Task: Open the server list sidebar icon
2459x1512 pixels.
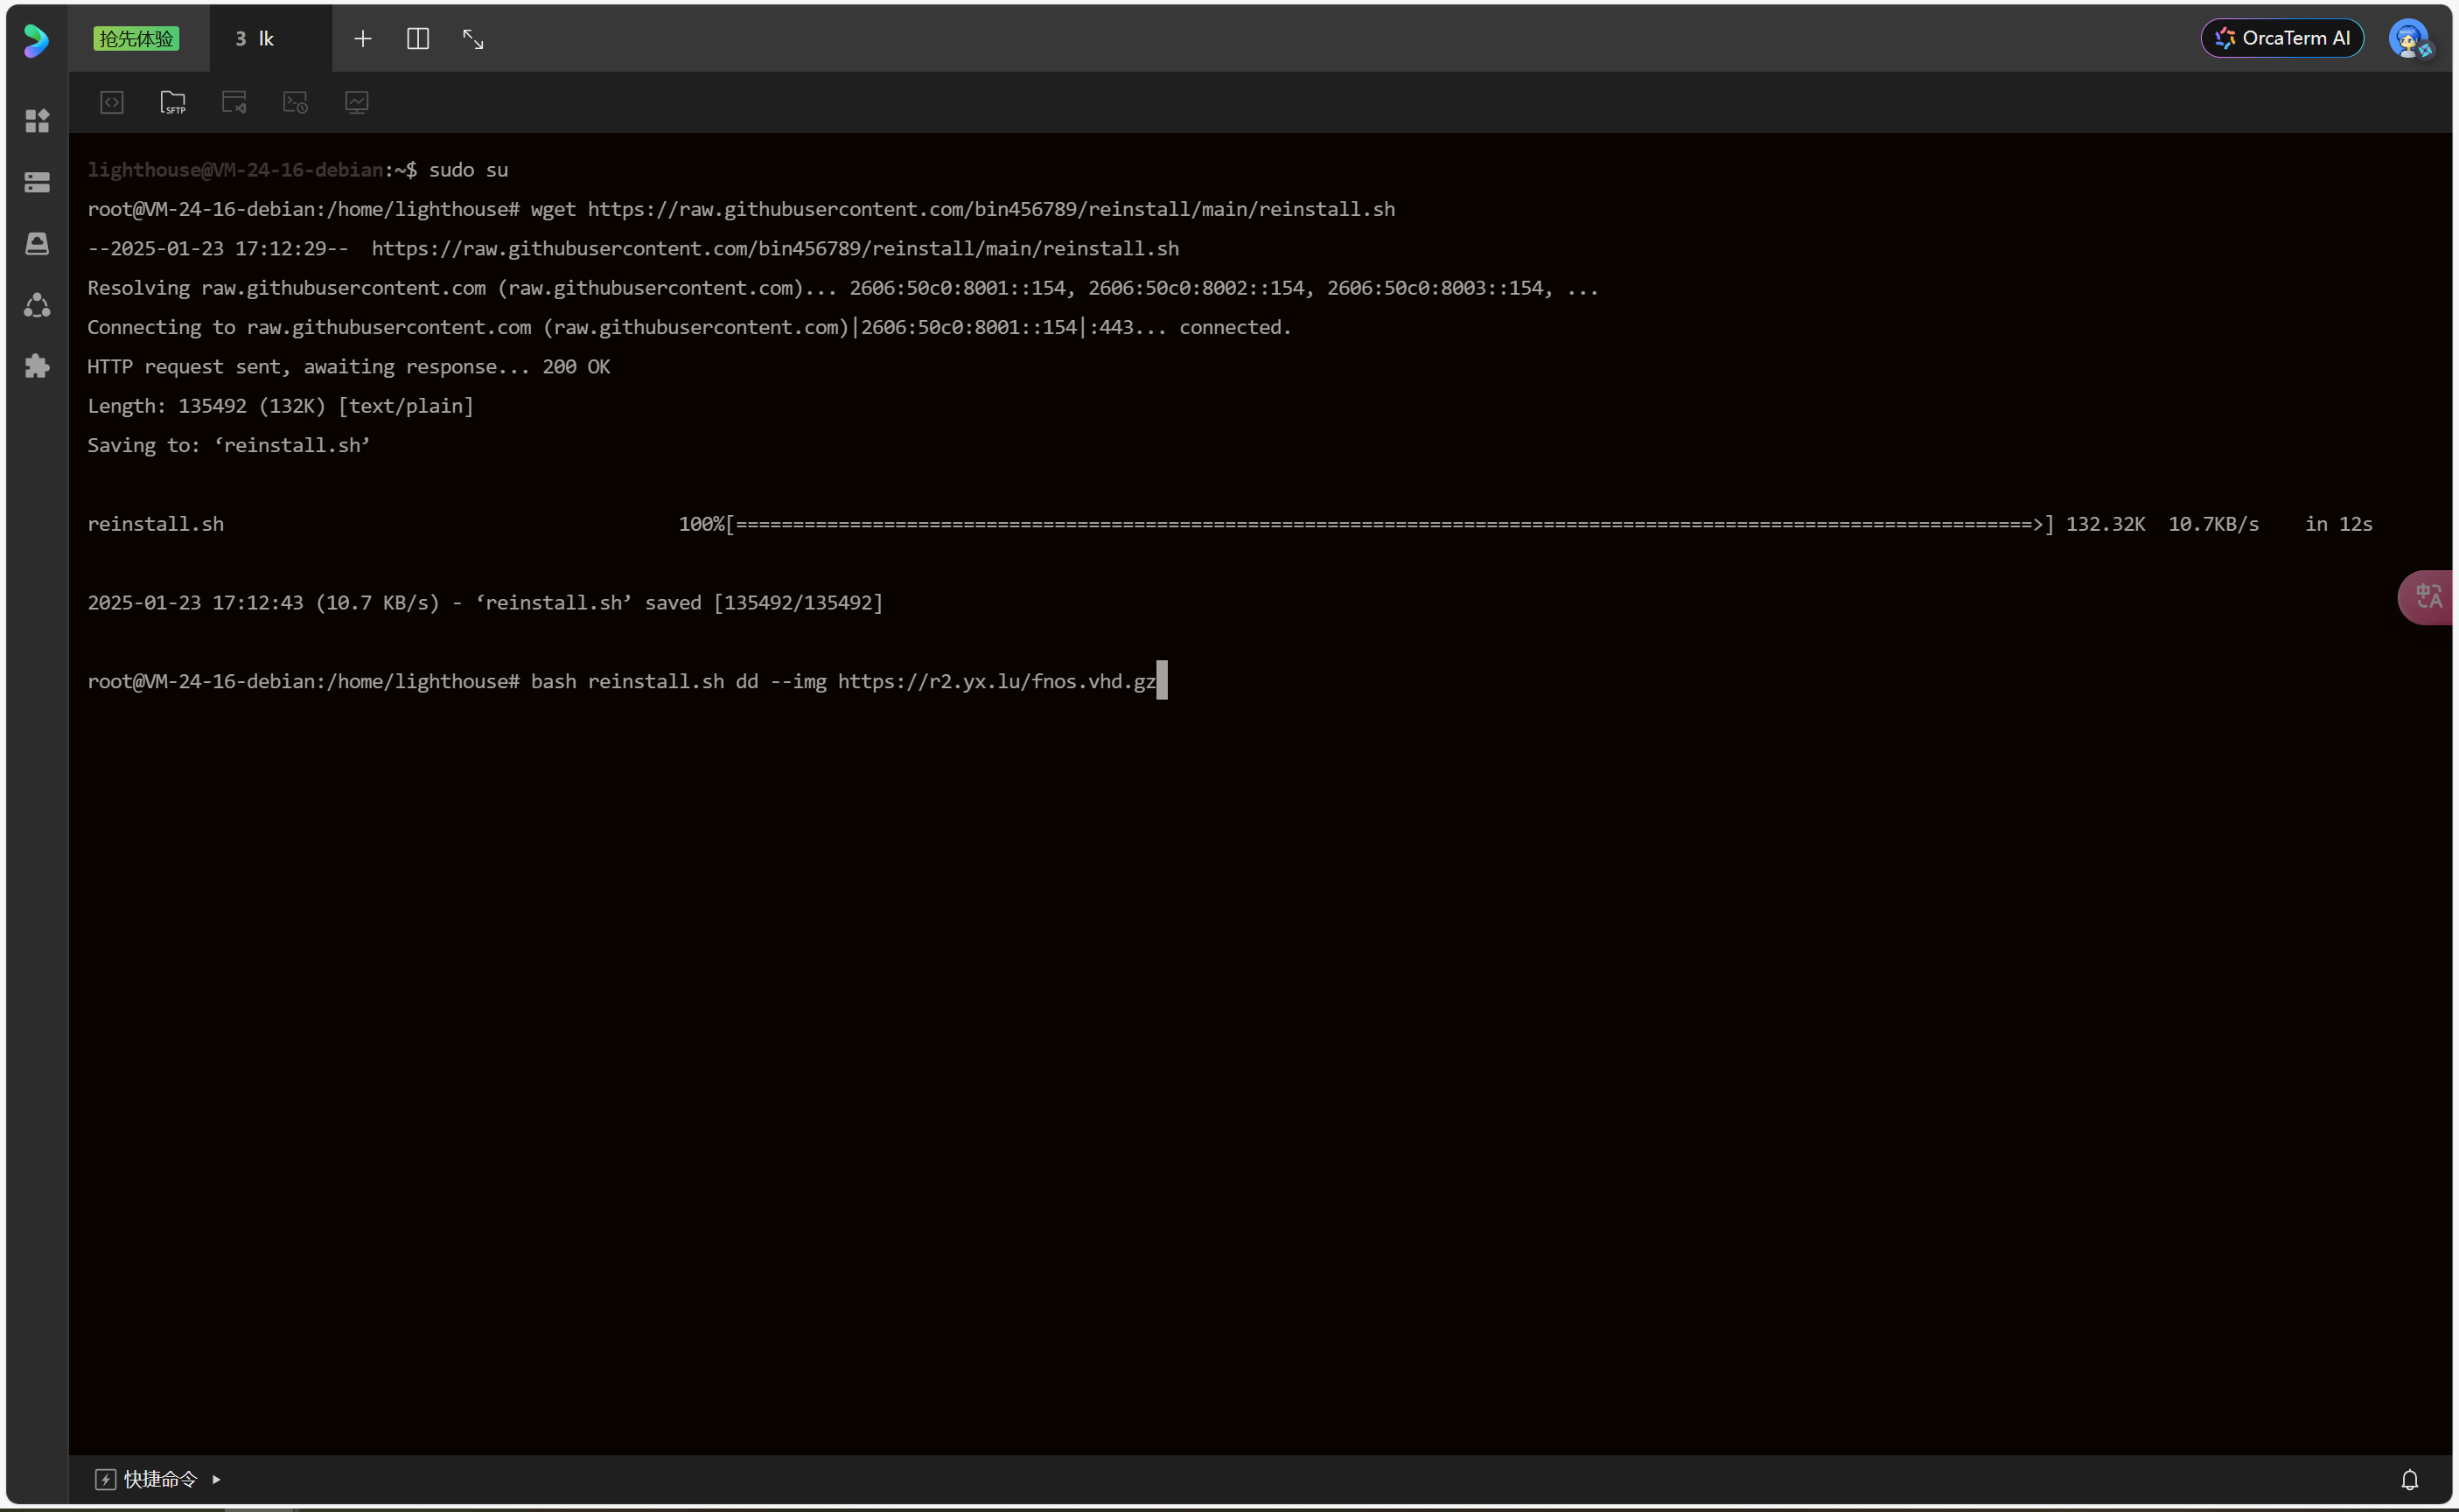Action: pos(37,182)
